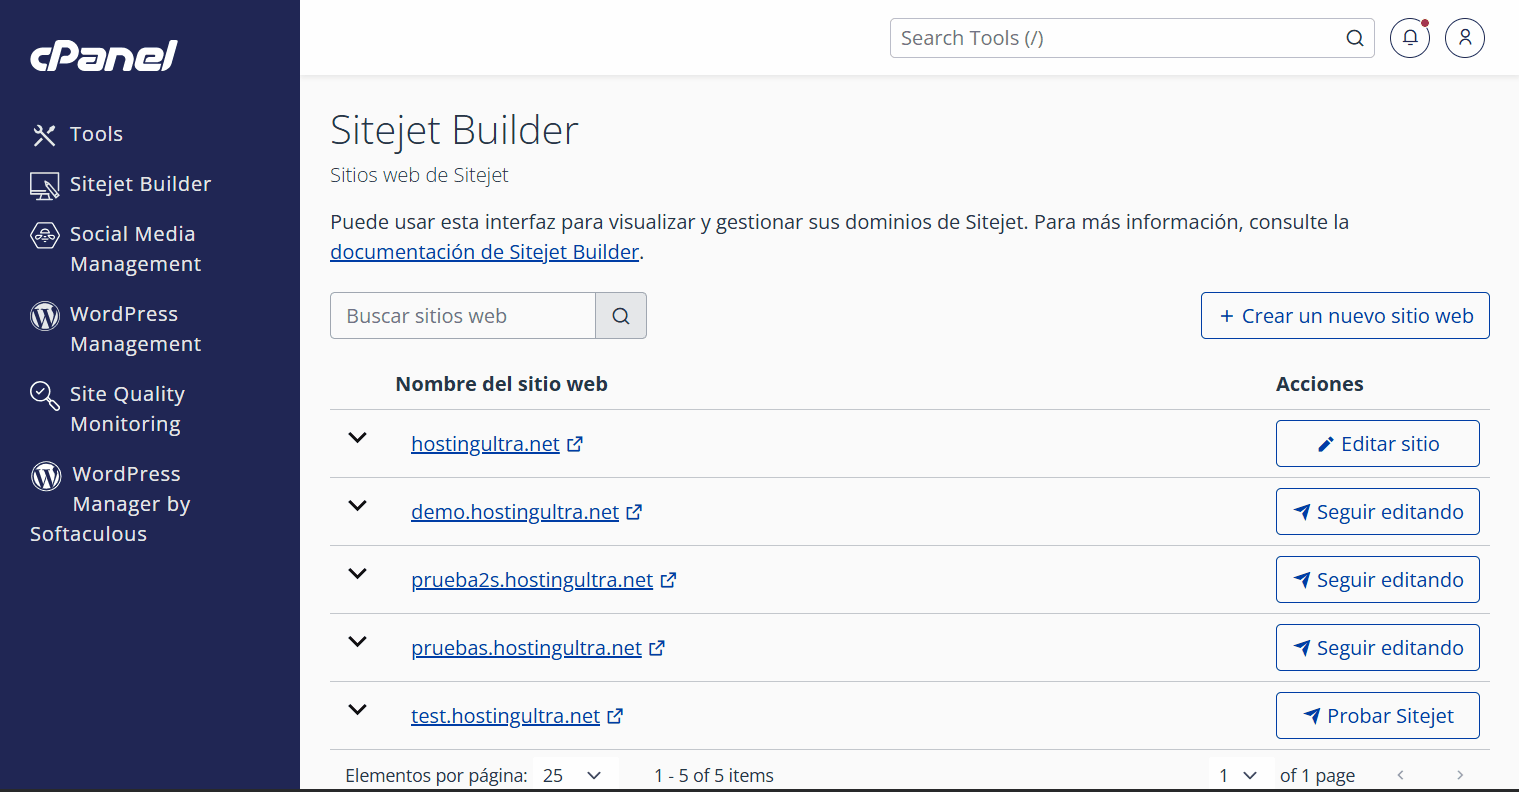
Task: Open Site Quality Monitoring from sidebar
Action: pos(126,409)
